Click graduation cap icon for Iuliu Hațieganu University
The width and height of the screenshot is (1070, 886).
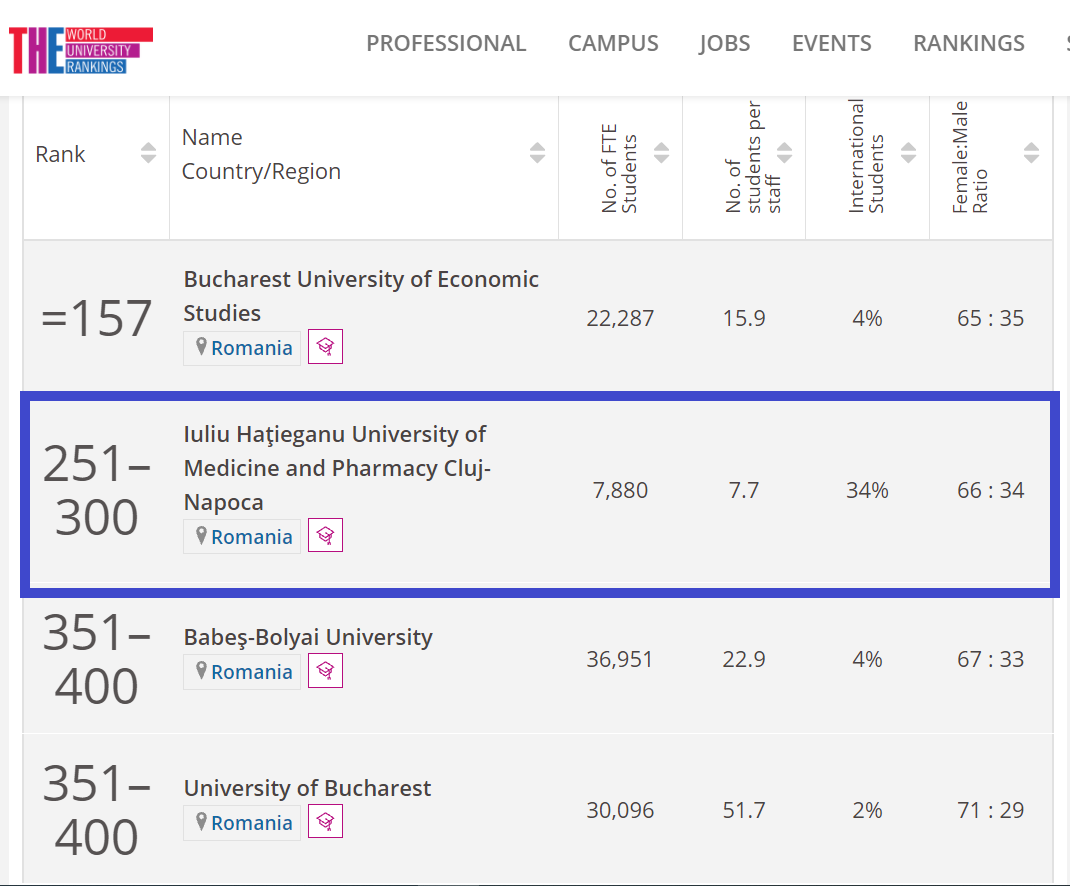point(326,536)
